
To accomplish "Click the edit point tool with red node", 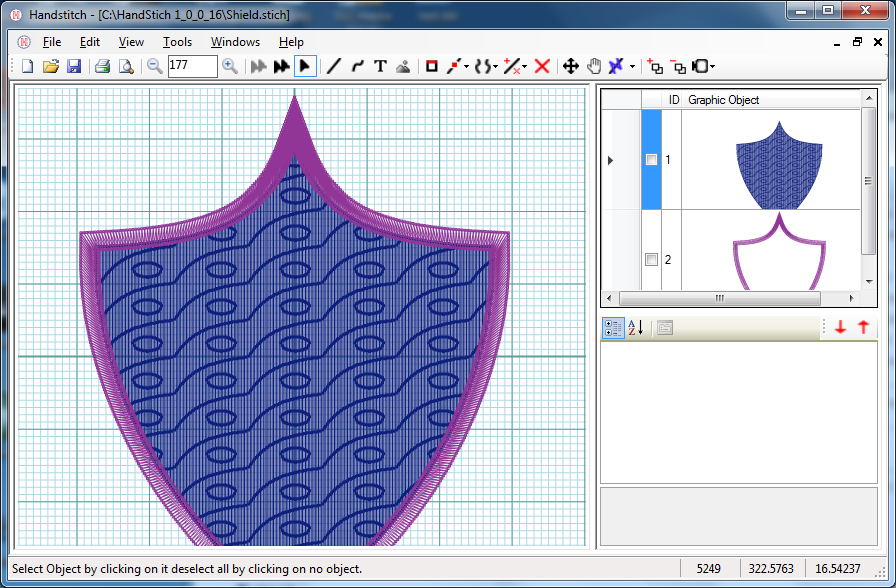I will click(x=454, y=66).
